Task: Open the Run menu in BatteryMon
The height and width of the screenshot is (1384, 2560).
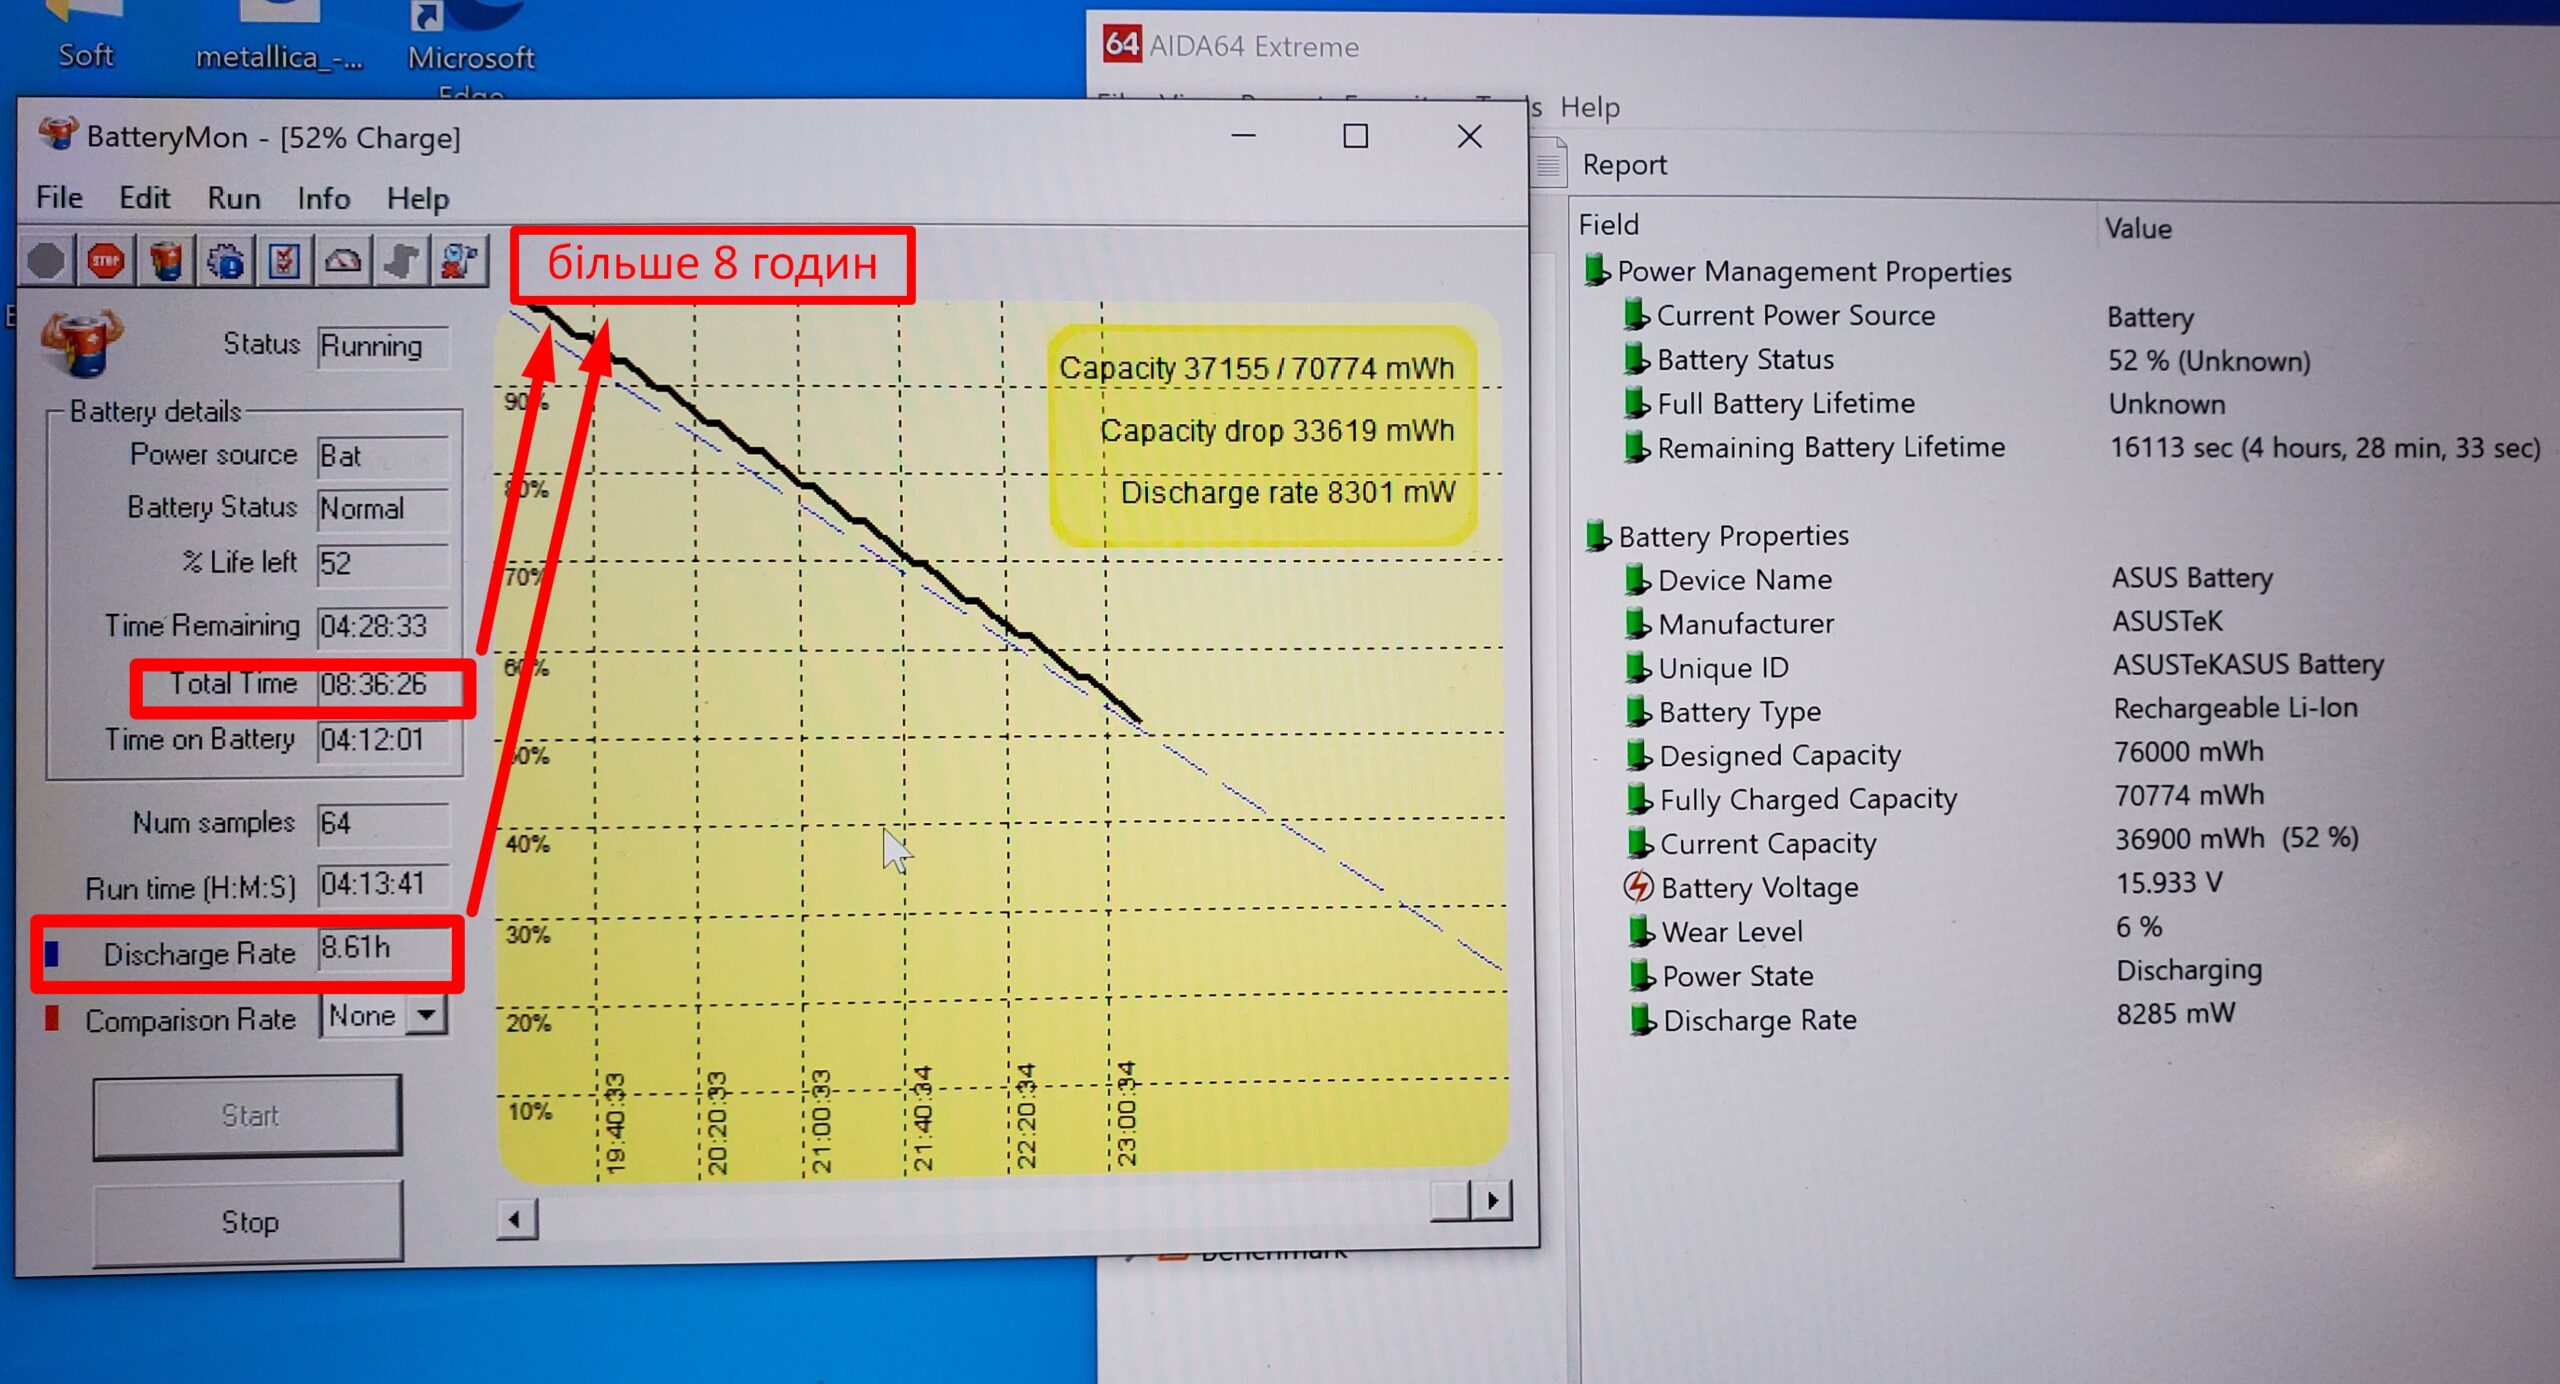Action: (x=234, y=198)
